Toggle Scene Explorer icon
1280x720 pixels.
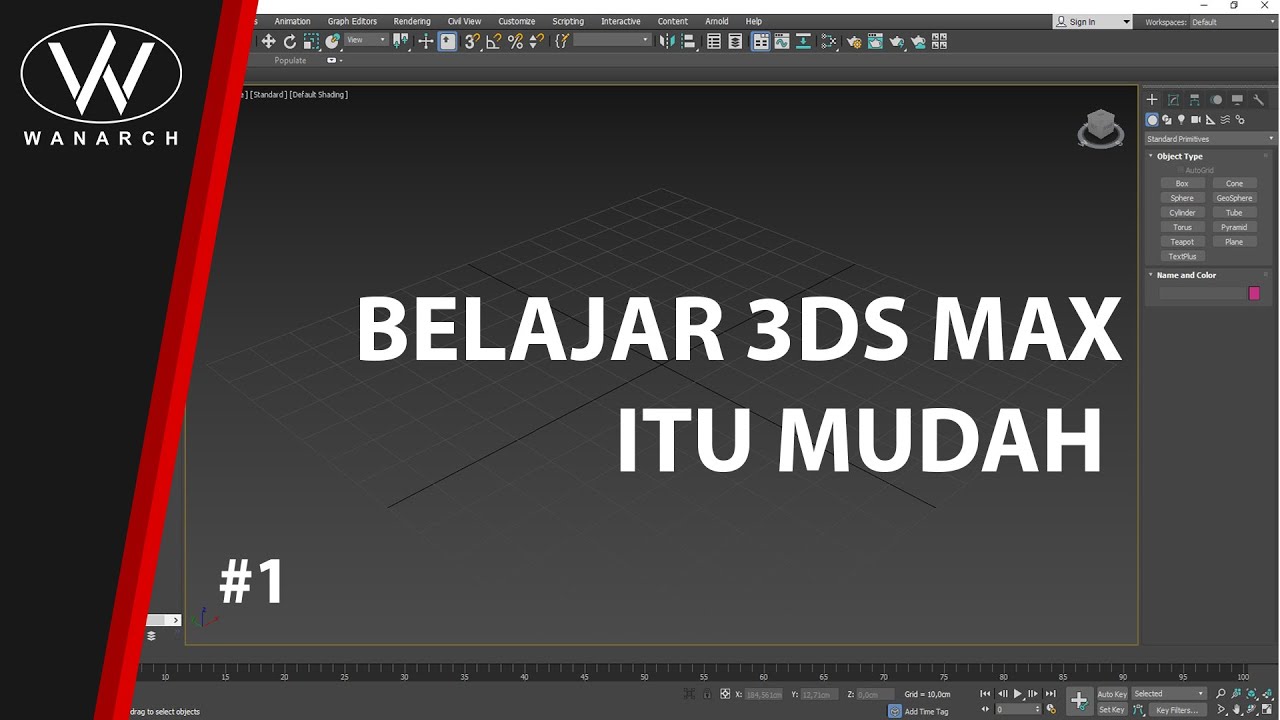[714, 41]
